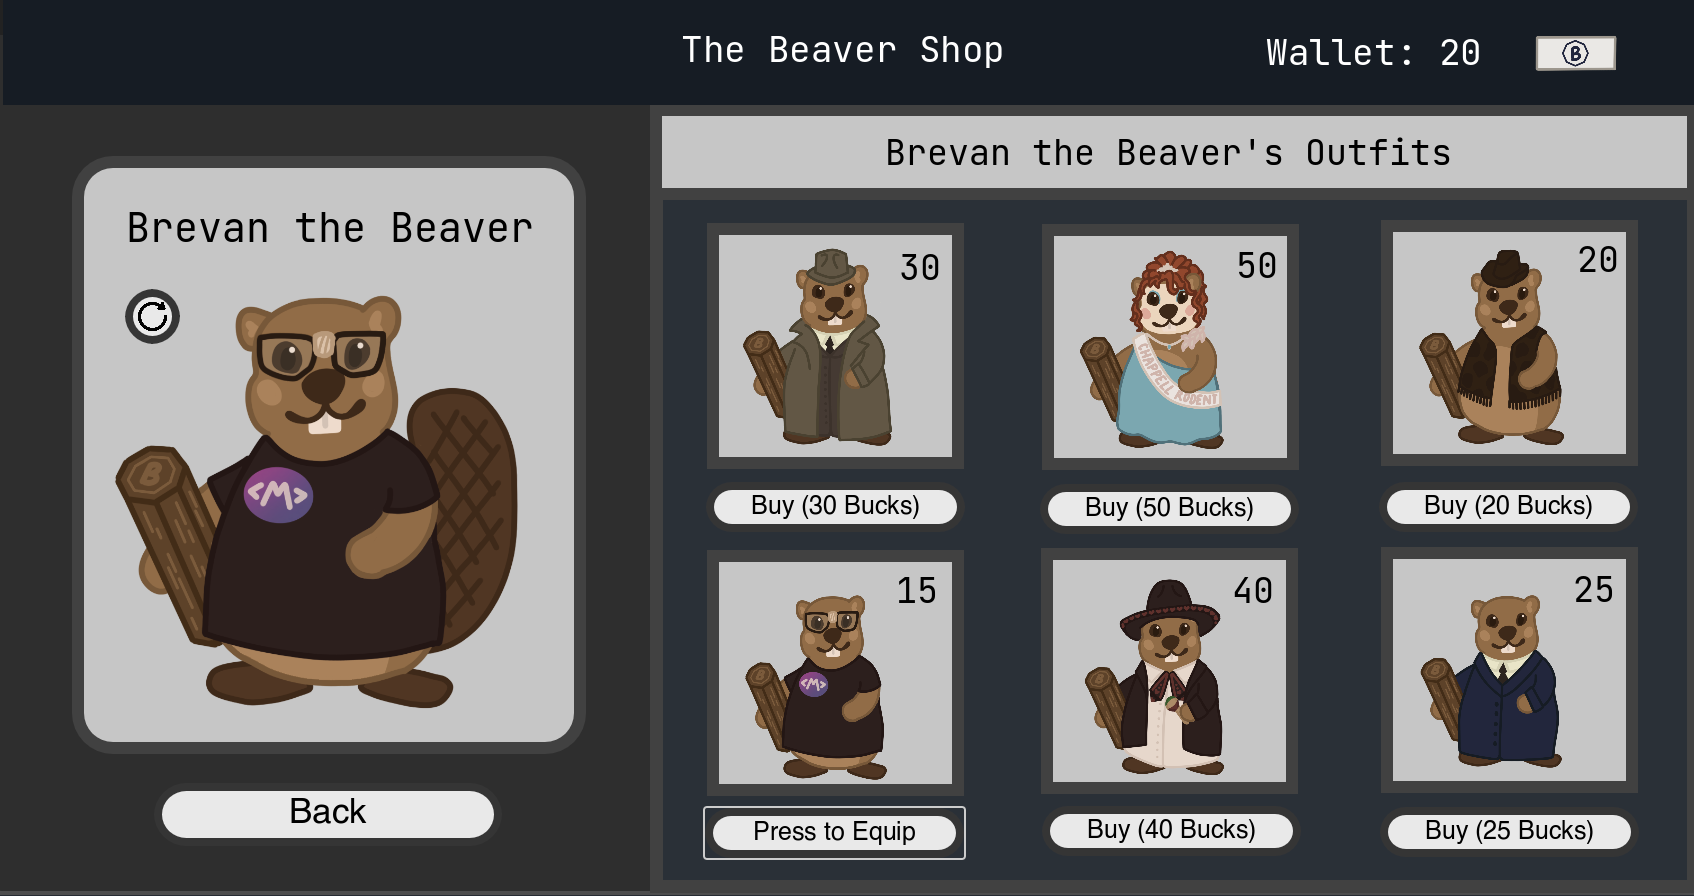Screen dimensions: 1694x896
Task: Select the fringed vest cowboy outfit thumbnail
Action: [1509, 343]
